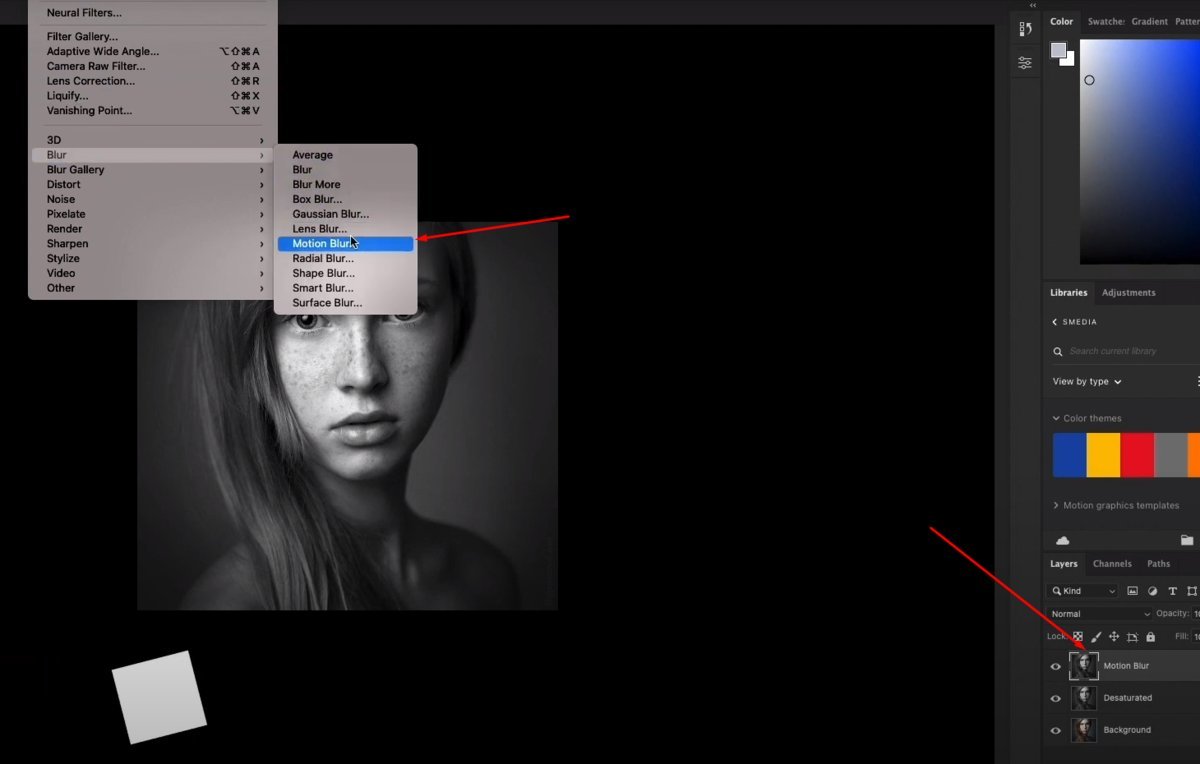1200x764 pixels.
Task: Open the Properties sliders icon in dock
Action: coord(1025,63)
